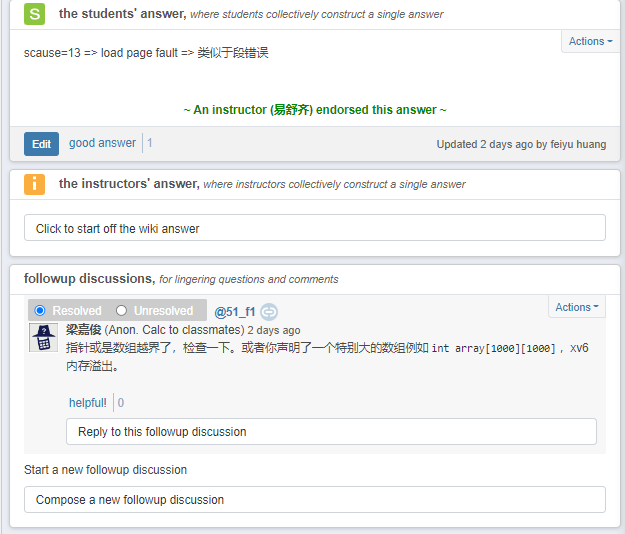Select the Unresolved radio button
Screen dimensions: 625x534
122,311
